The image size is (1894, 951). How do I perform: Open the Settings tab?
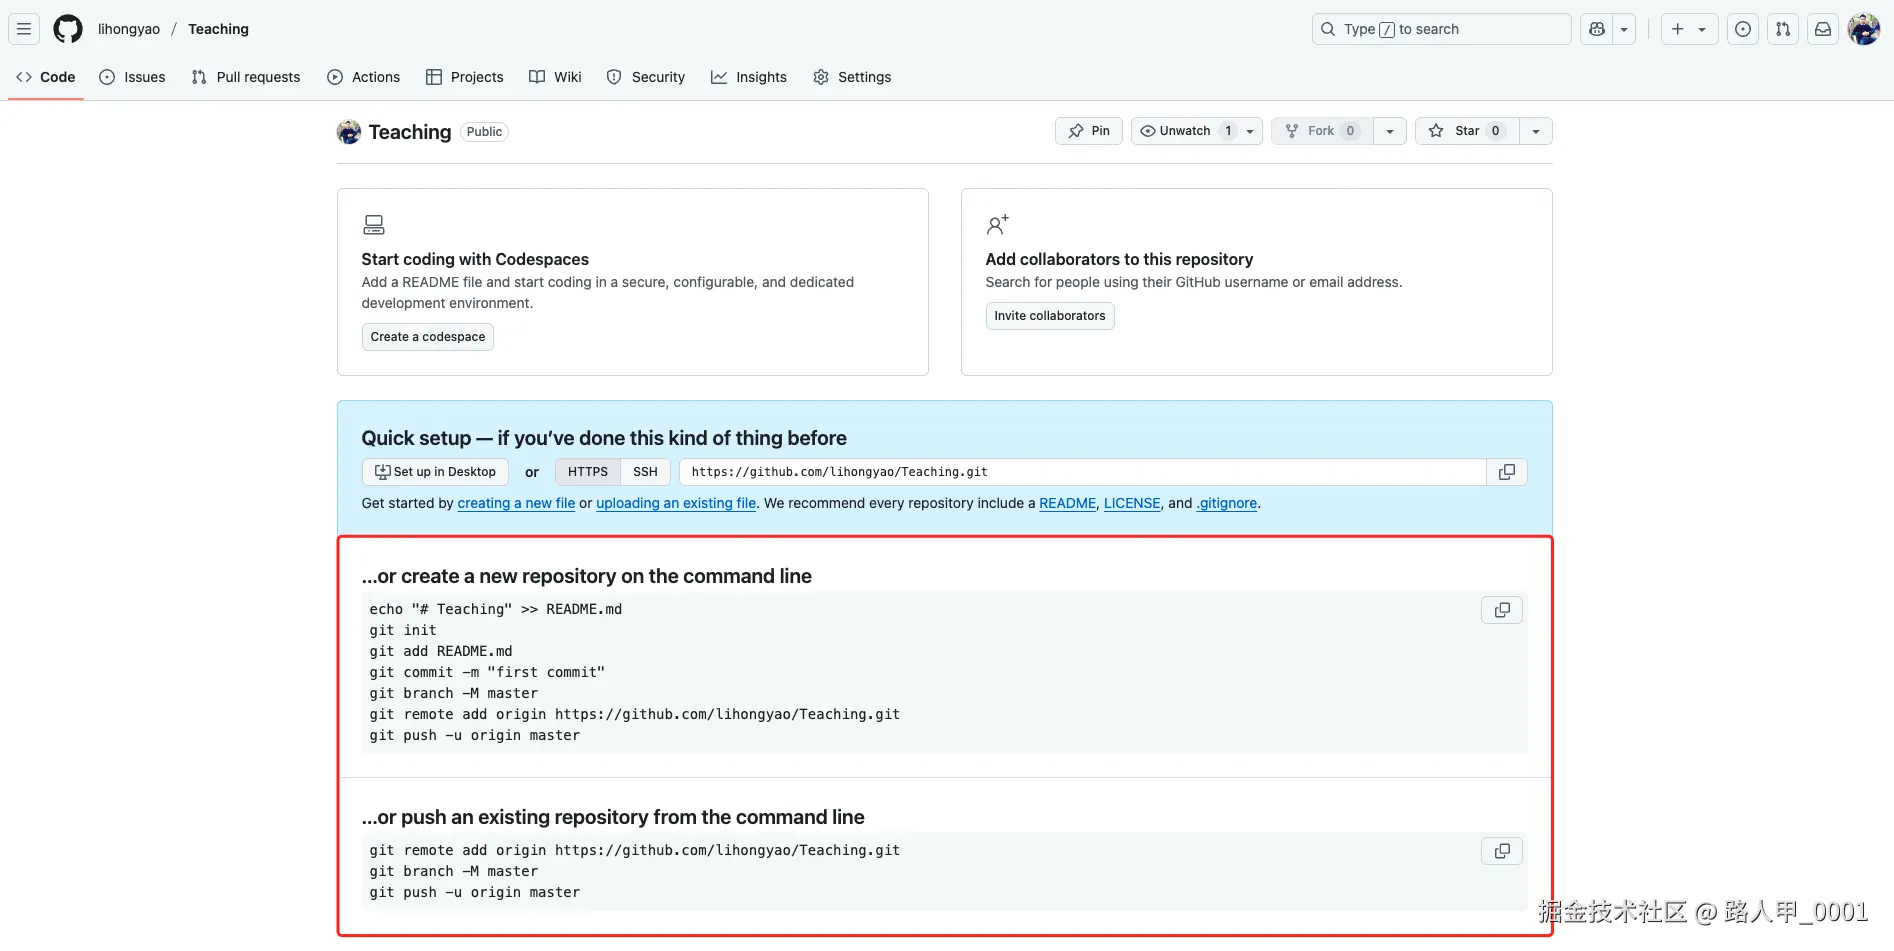(x=852, y=77)
